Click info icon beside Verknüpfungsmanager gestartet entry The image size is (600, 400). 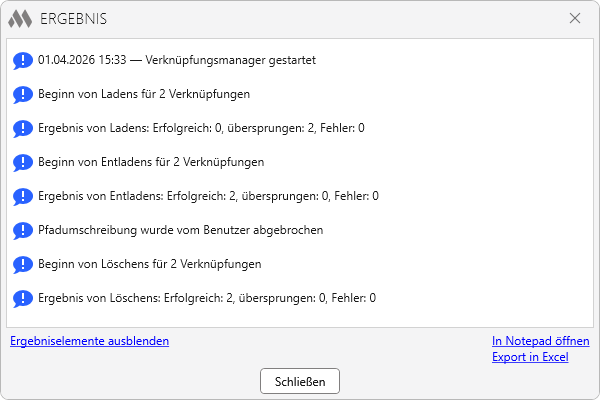[23, 61]
